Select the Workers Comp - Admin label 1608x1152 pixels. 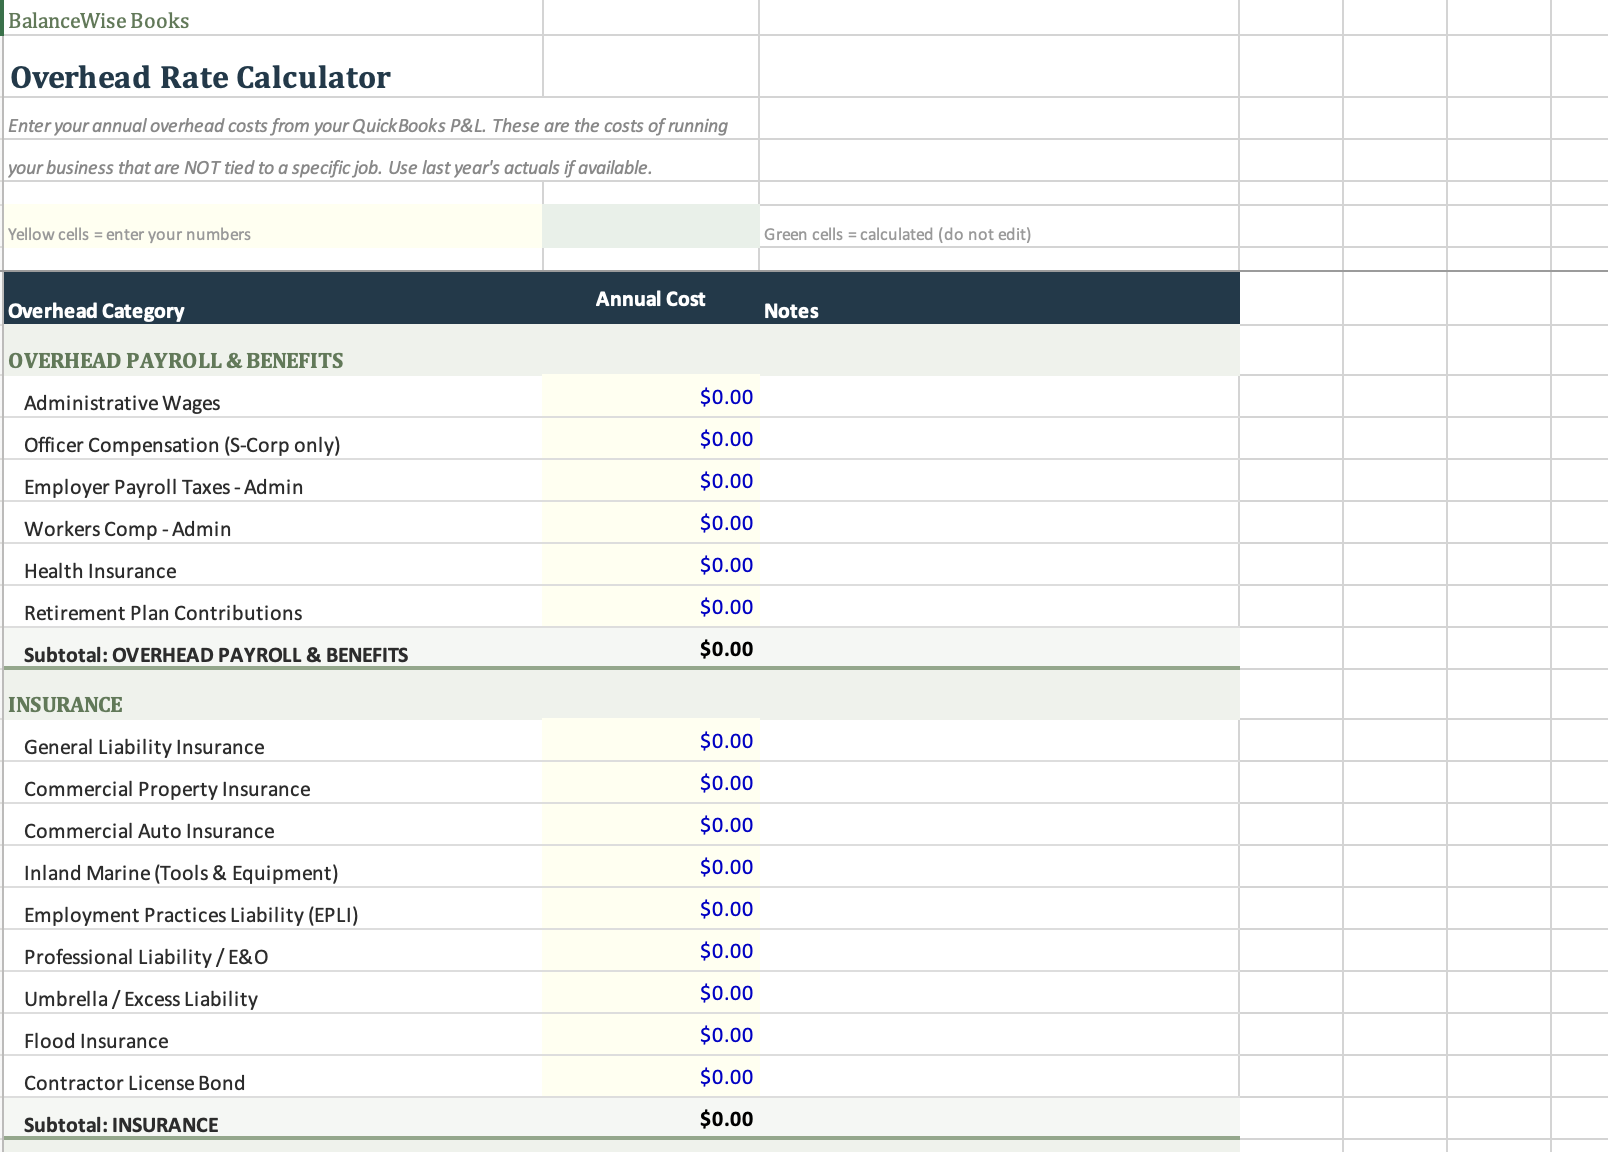127,529
